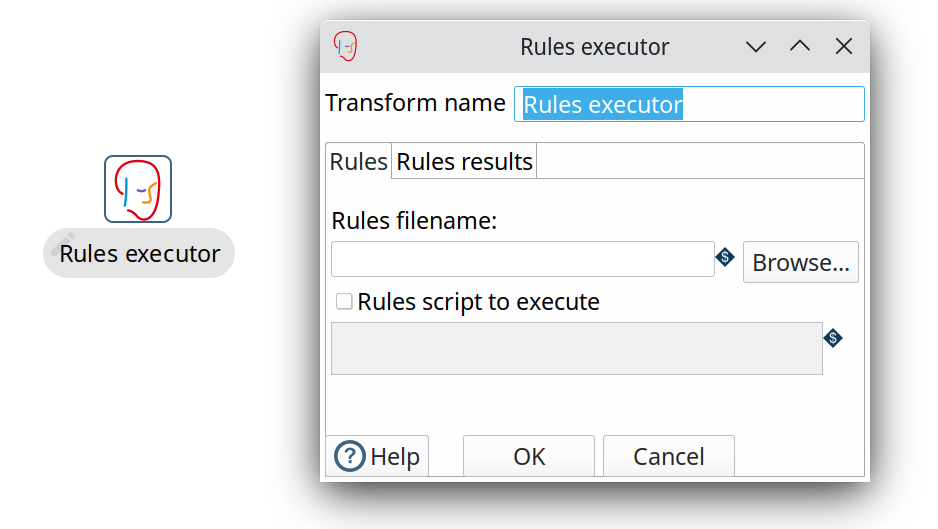Select the Rules tab

359,161
